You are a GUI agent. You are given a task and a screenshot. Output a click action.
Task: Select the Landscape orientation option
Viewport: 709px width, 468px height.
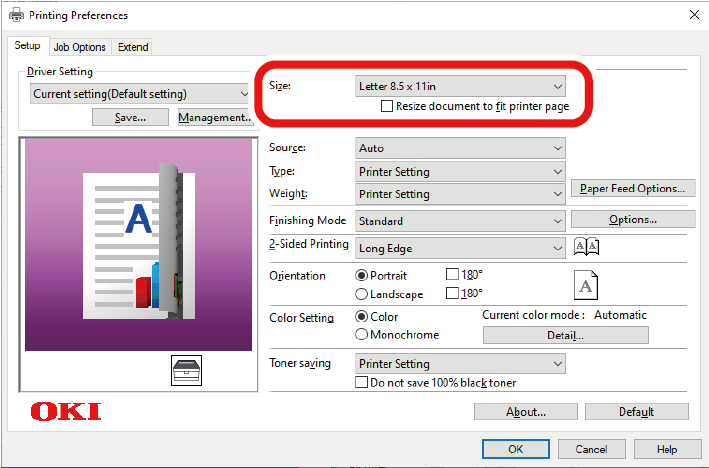pyautogui.click(x=362, y=294)
